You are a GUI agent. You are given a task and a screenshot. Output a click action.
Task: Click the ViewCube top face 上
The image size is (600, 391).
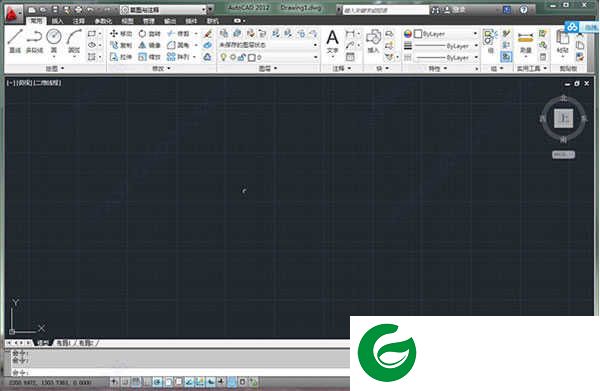pyautogui.click(x=564, y=118)
